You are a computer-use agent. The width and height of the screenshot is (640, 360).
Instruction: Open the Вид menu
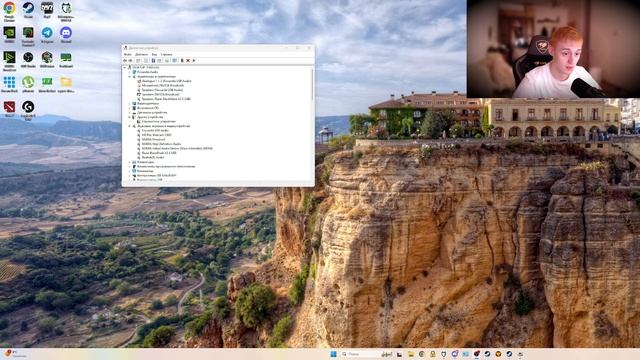[x=154, y=54]
